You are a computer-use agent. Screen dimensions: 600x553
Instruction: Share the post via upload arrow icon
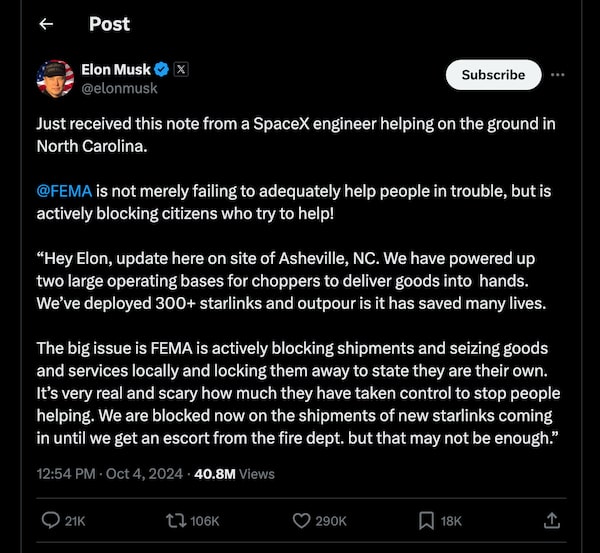(551, 520)
